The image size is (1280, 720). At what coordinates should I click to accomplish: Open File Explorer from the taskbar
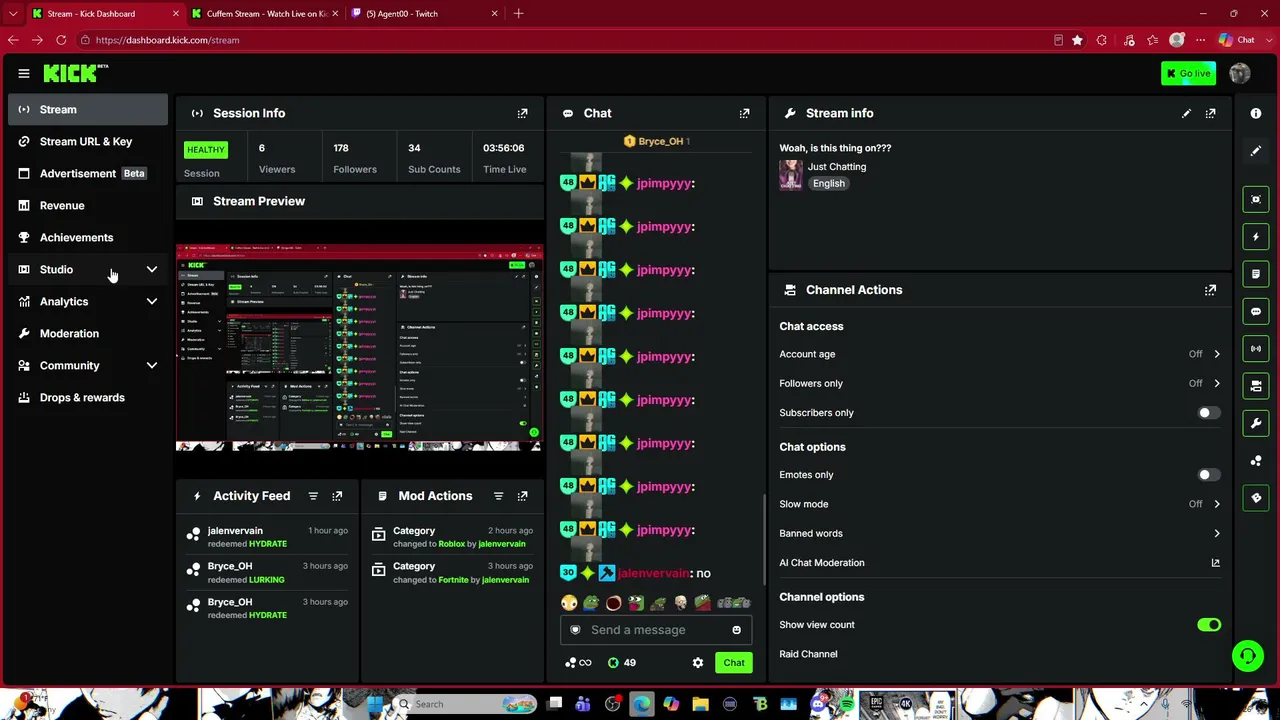[700, 704]
